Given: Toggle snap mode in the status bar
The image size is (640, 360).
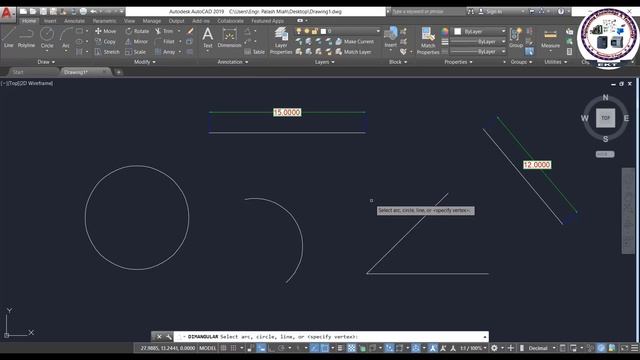Looking at the screenshot, I should (x=233, y=348).
